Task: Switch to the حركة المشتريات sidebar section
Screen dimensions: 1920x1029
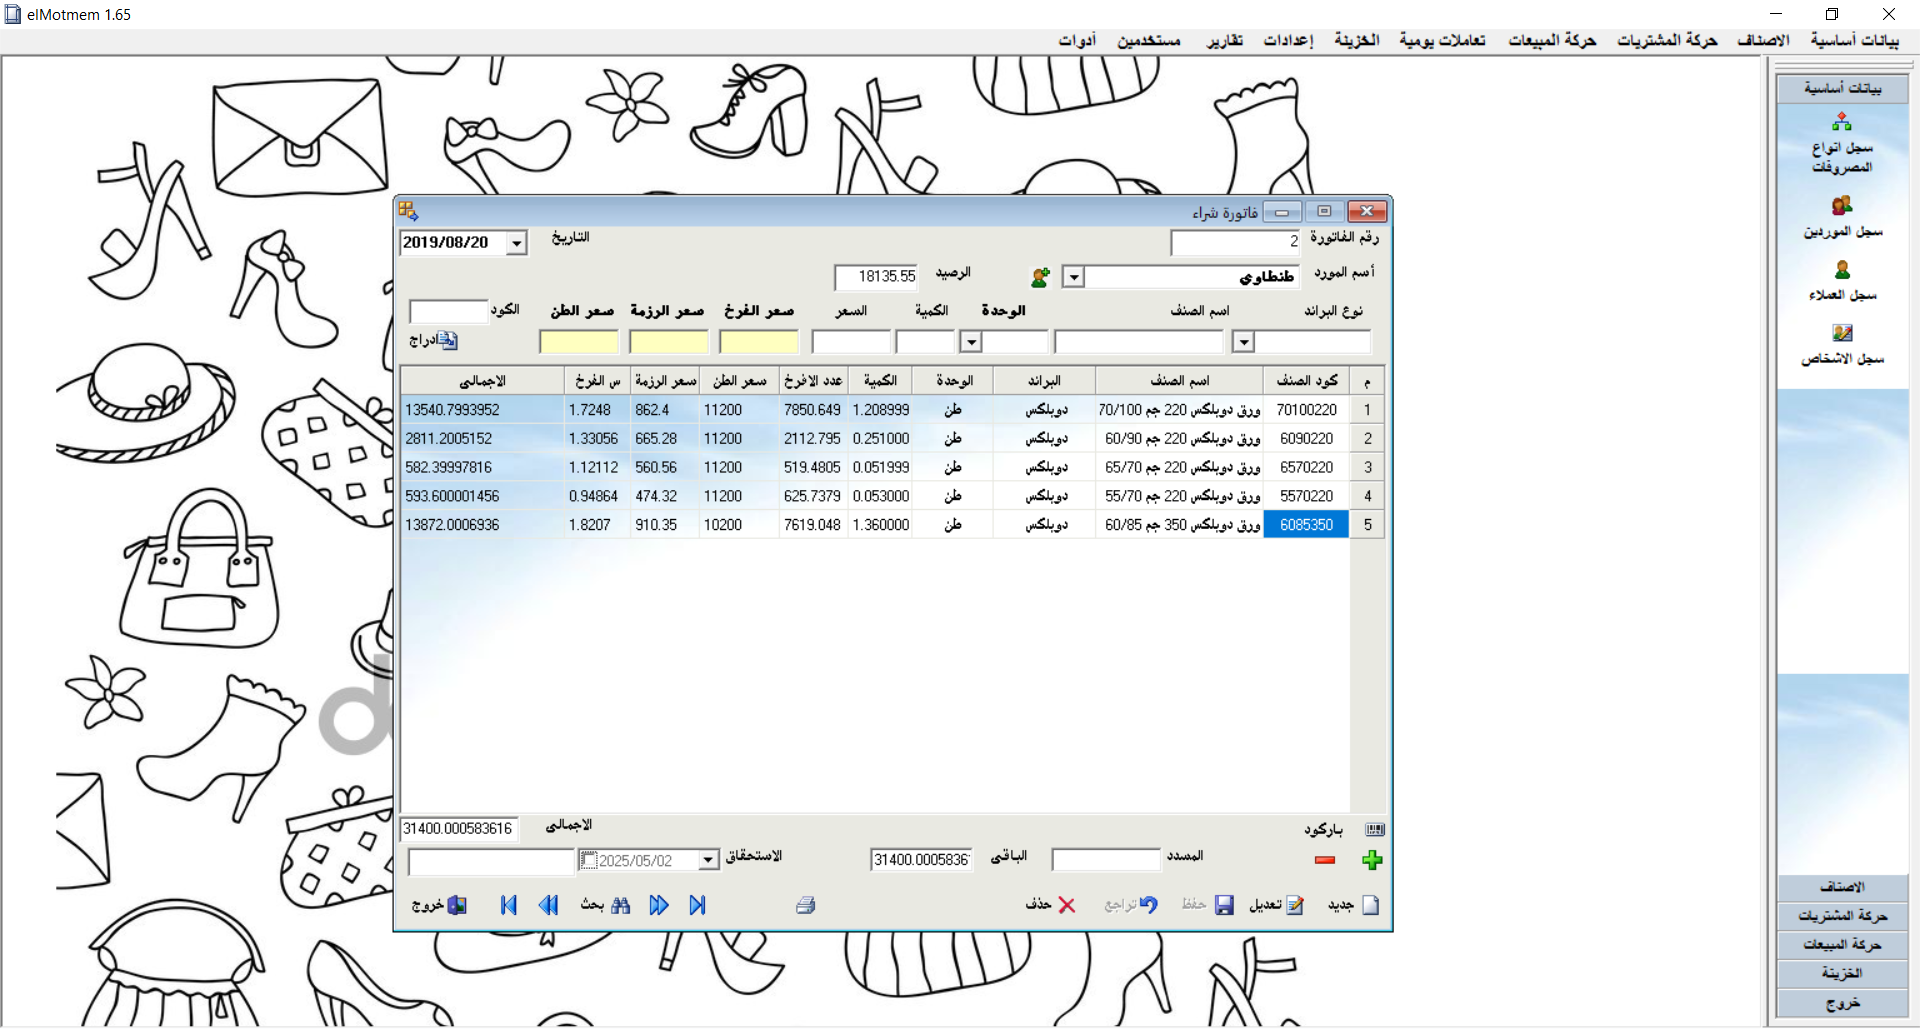Action: tap(1843, 915)
